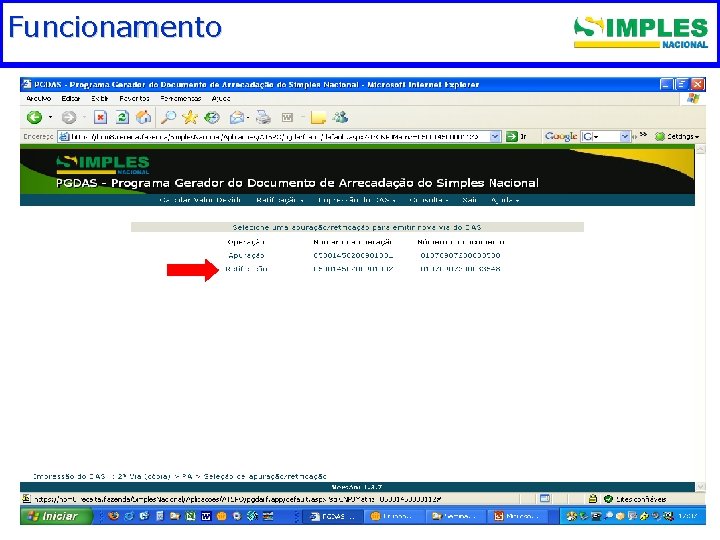Click the Refresh page icon
This screenshot has height=540, width=720.
(122, 118)
